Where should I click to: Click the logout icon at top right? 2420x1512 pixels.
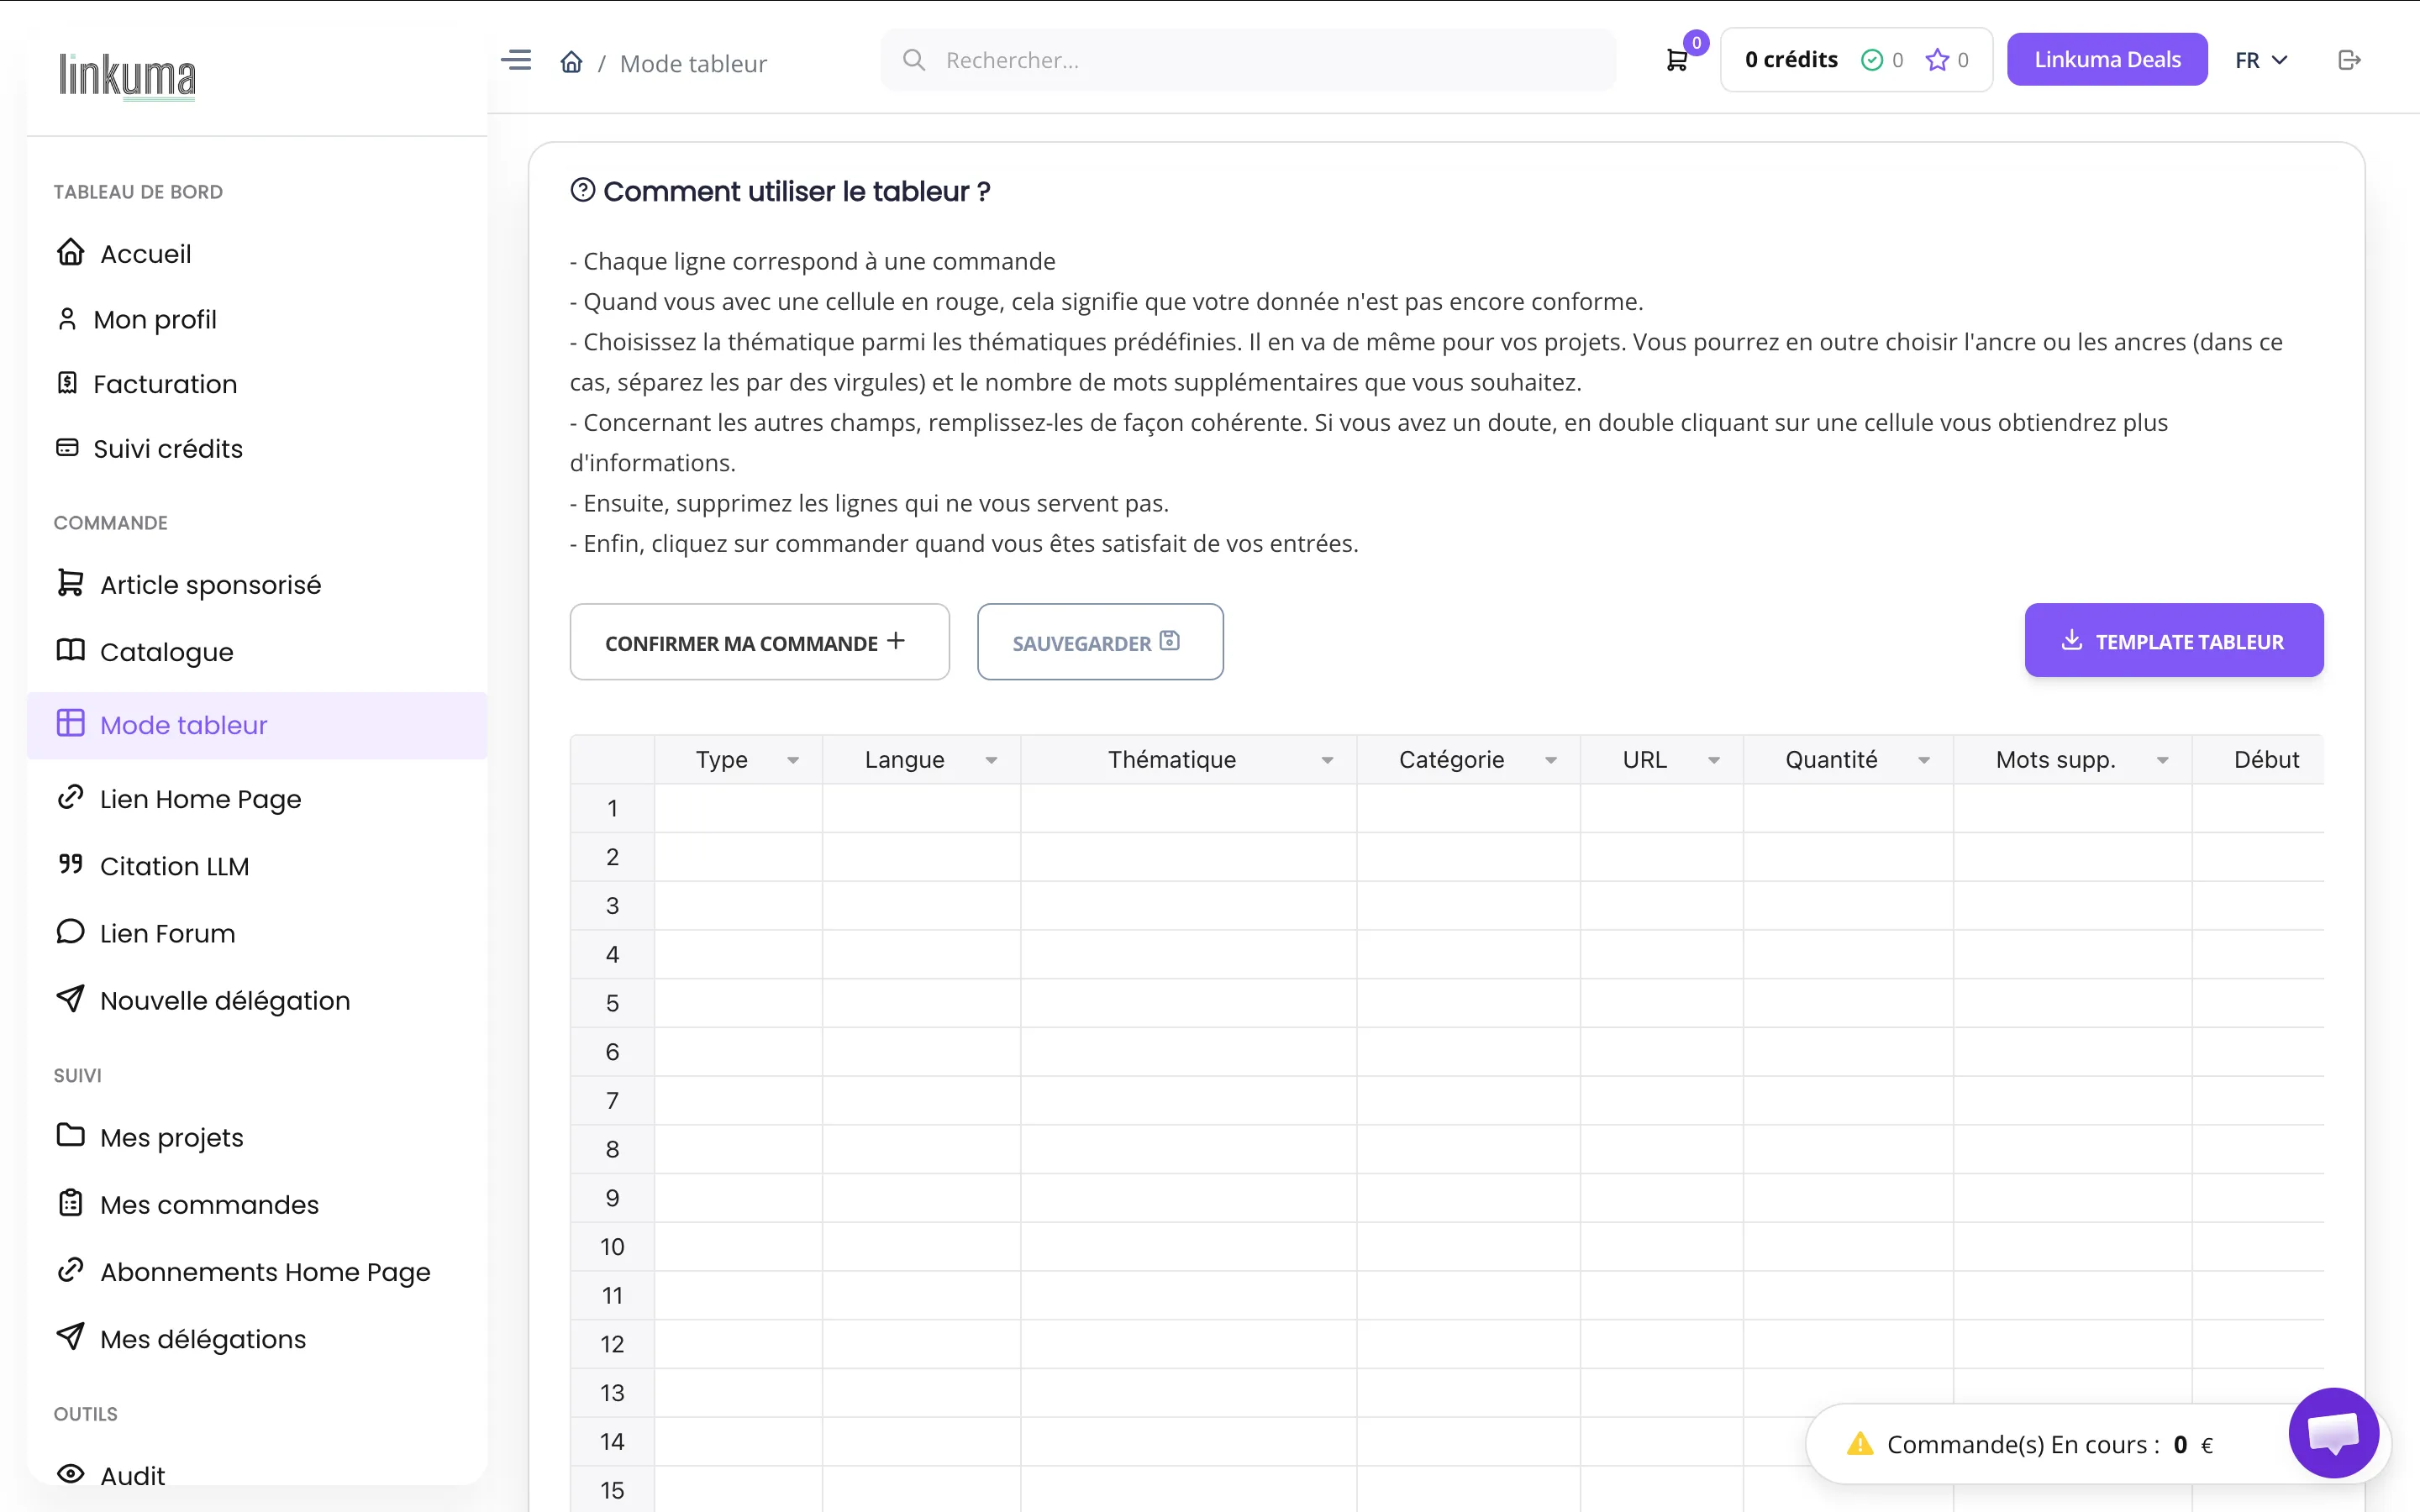(2349, 60)
